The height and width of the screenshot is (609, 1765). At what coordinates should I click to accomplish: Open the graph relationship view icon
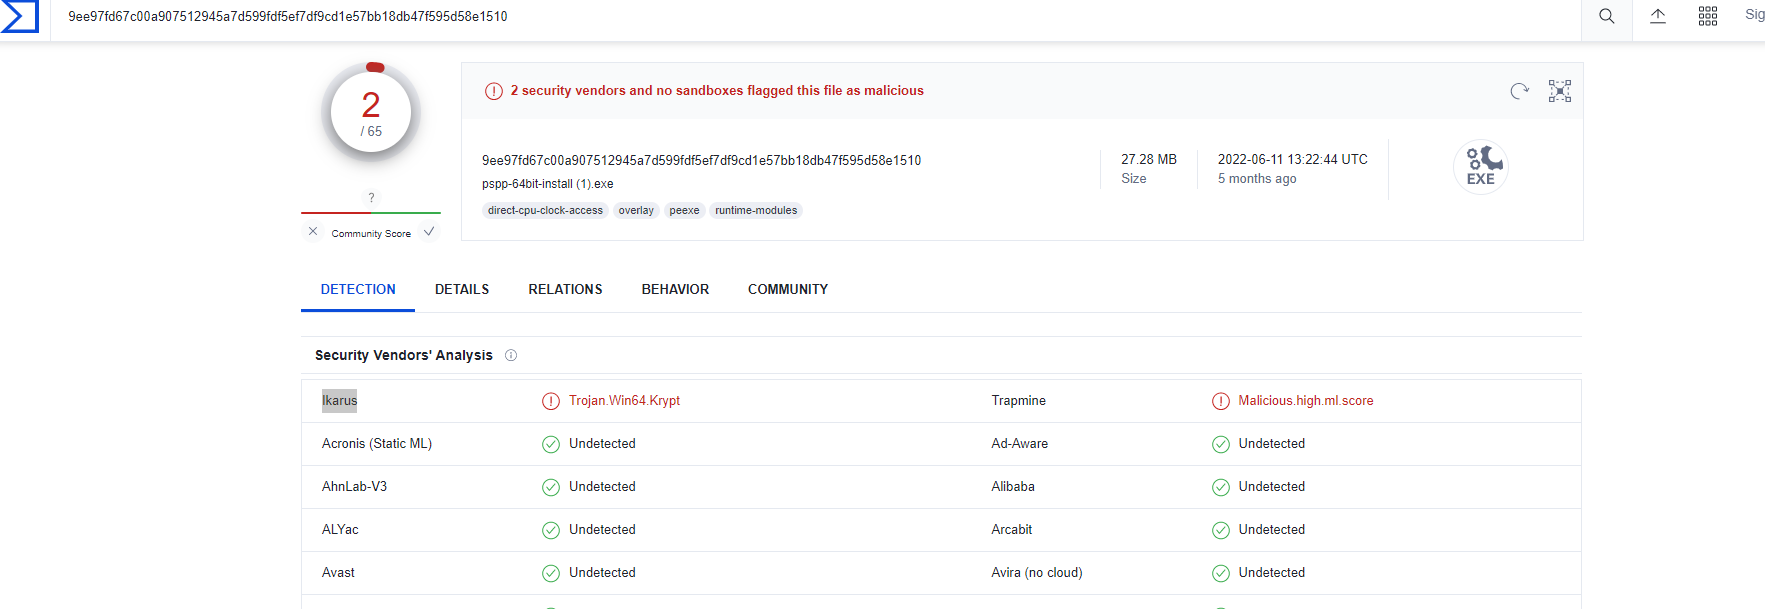[x=1560, y=91]
